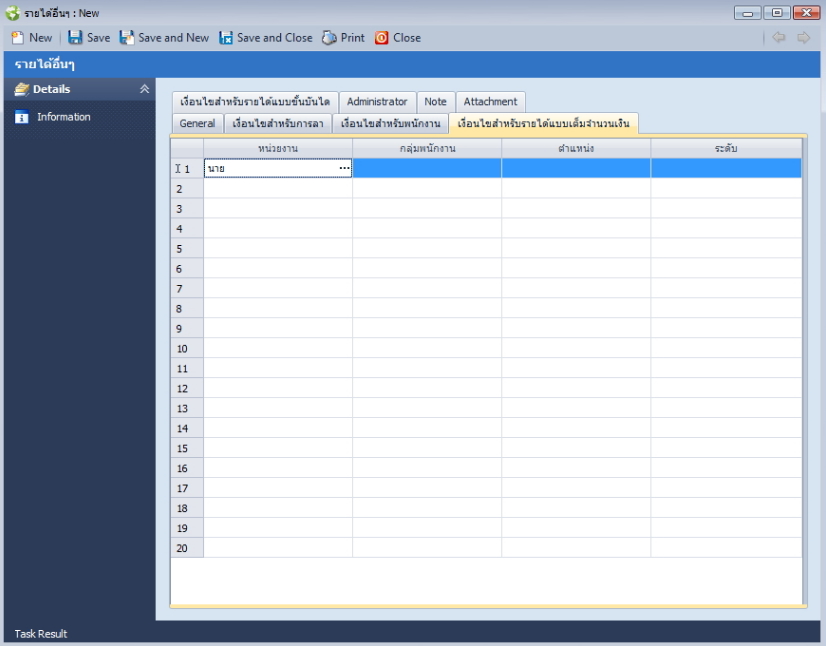Viewport: 826px width, 646px height.
Task: Open the Attachment tab
Action: [490, 102]
